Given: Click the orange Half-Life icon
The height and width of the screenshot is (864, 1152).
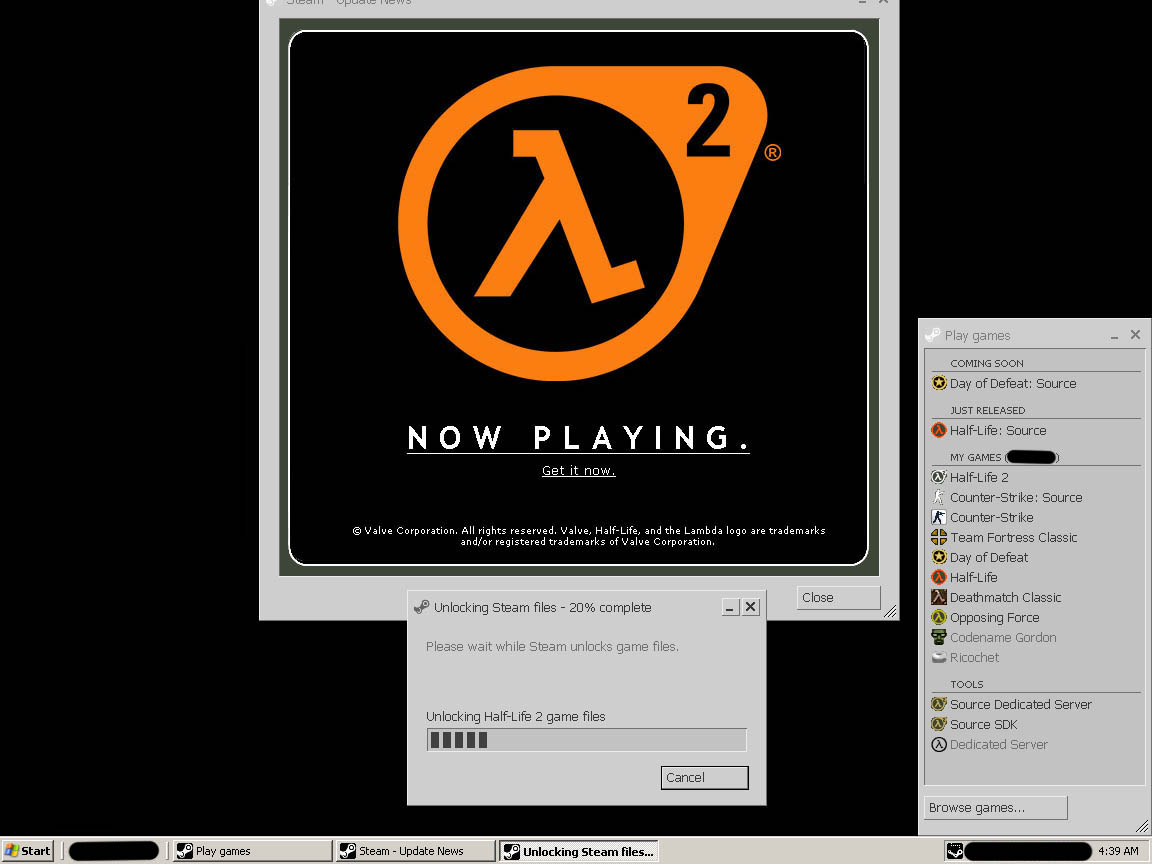Looking at the screenshot, I should click(939, 577).
